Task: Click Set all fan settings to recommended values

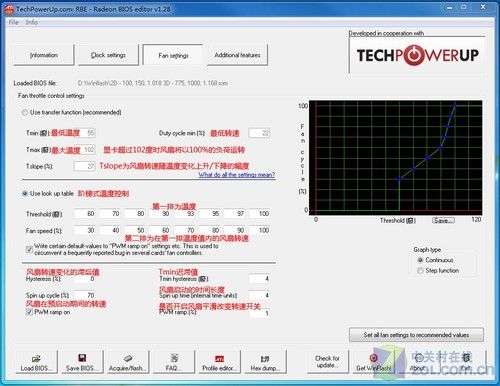Action: coord(416,335)
